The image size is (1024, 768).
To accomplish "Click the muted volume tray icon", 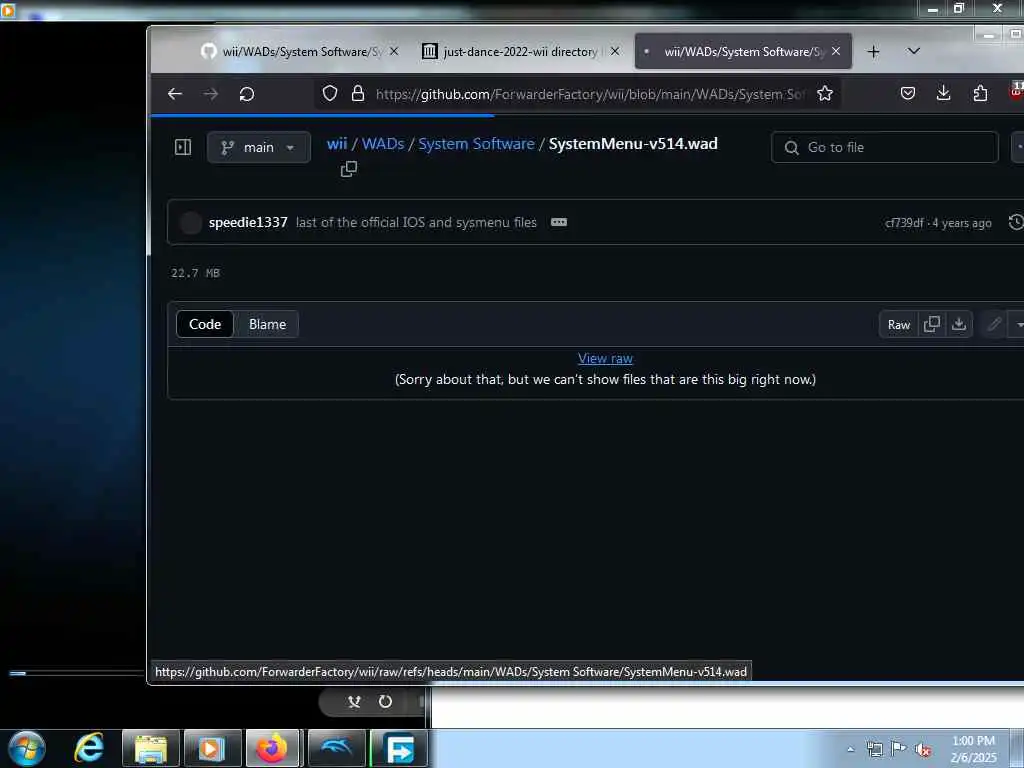I will pos(923,749).
